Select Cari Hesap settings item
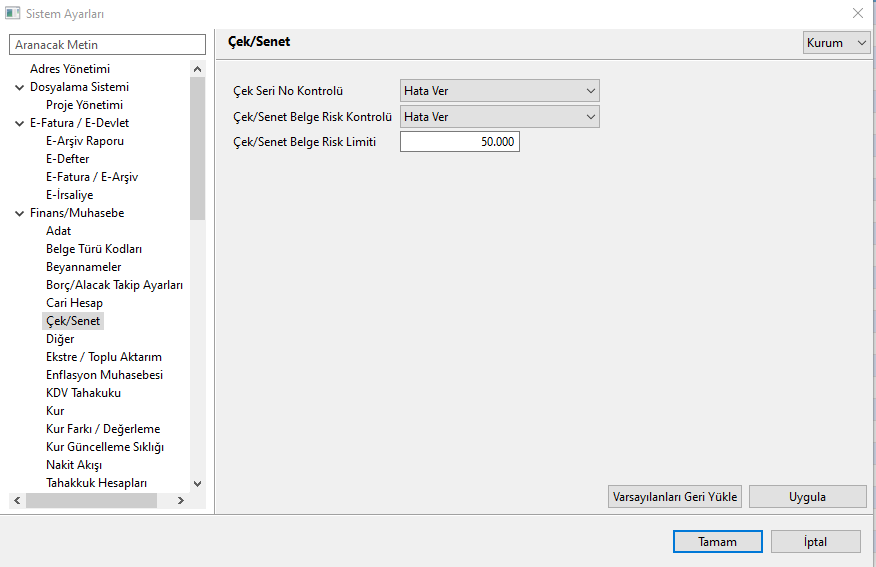This screenshot has width=876, height=567. (x=75, y=303)
